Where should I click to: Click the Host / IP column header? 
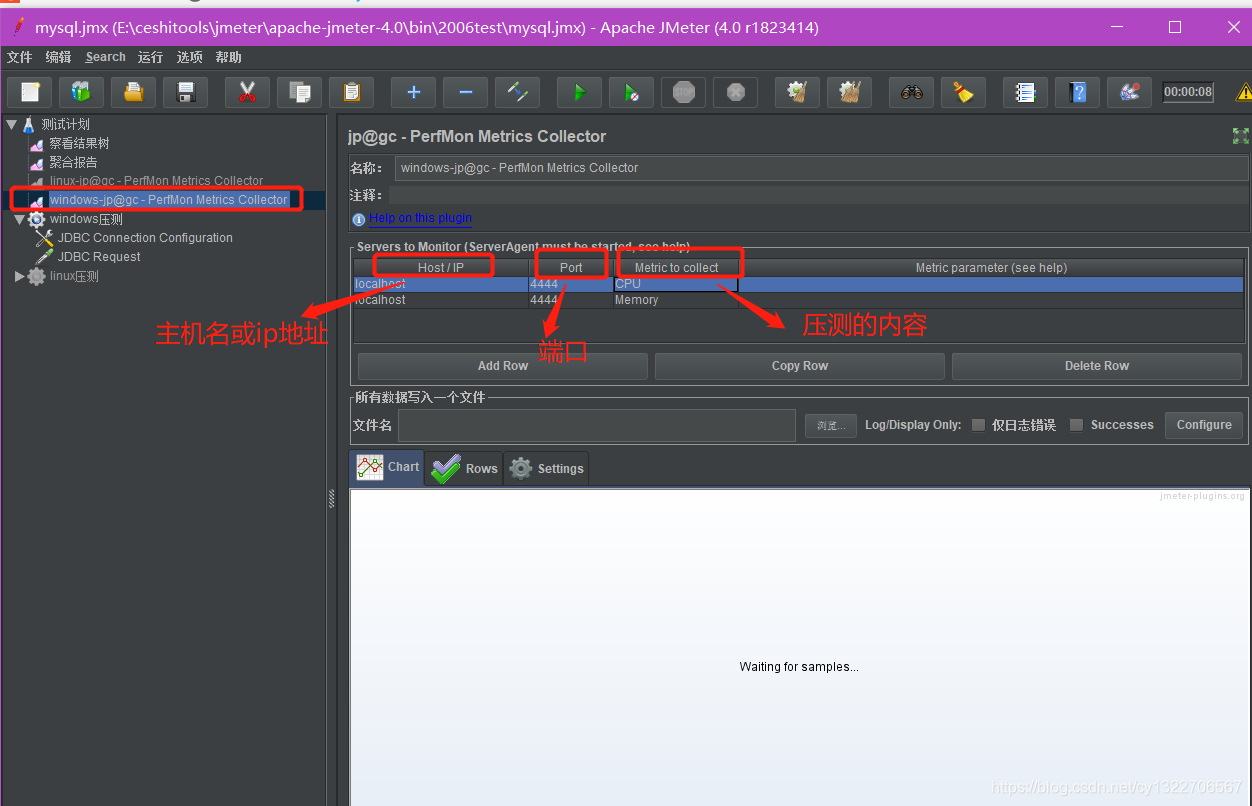coord(441,267)
